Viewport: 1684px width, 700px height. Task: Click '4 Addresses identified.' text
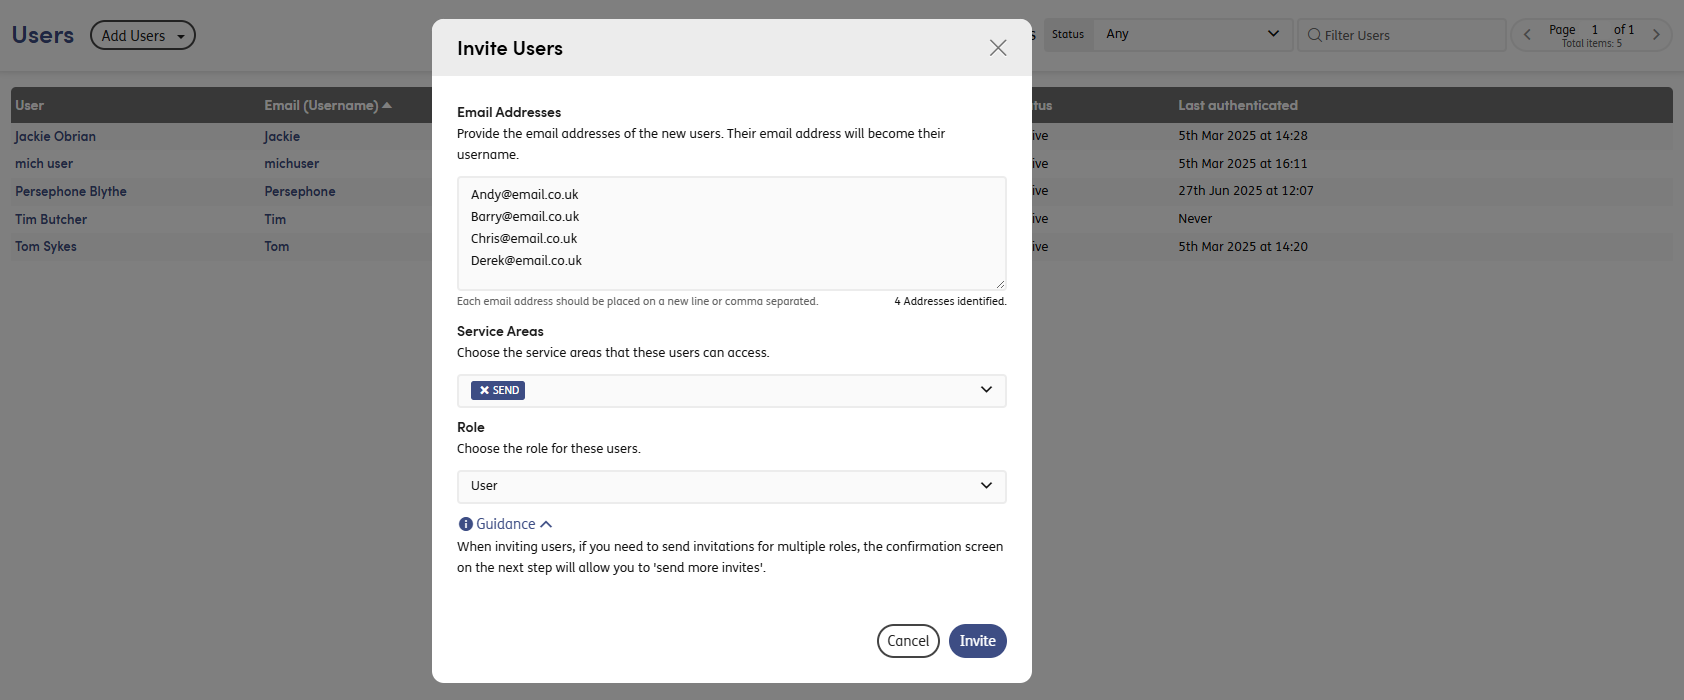(950, 301)
